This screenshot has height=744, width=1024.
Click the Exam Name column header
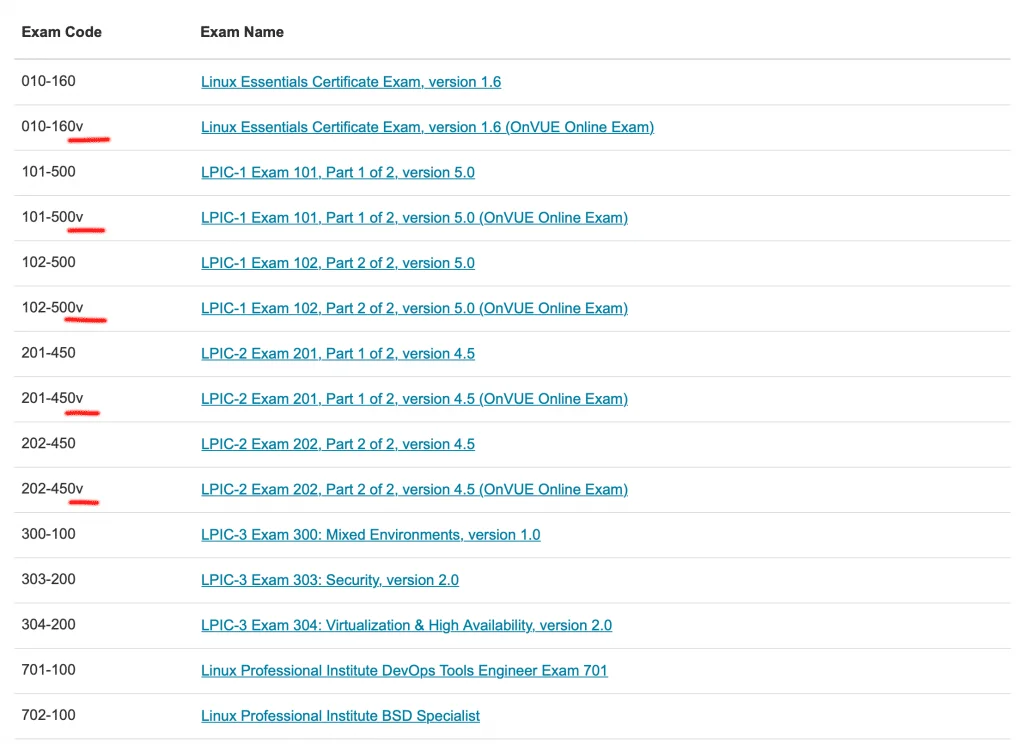[242, 32]
